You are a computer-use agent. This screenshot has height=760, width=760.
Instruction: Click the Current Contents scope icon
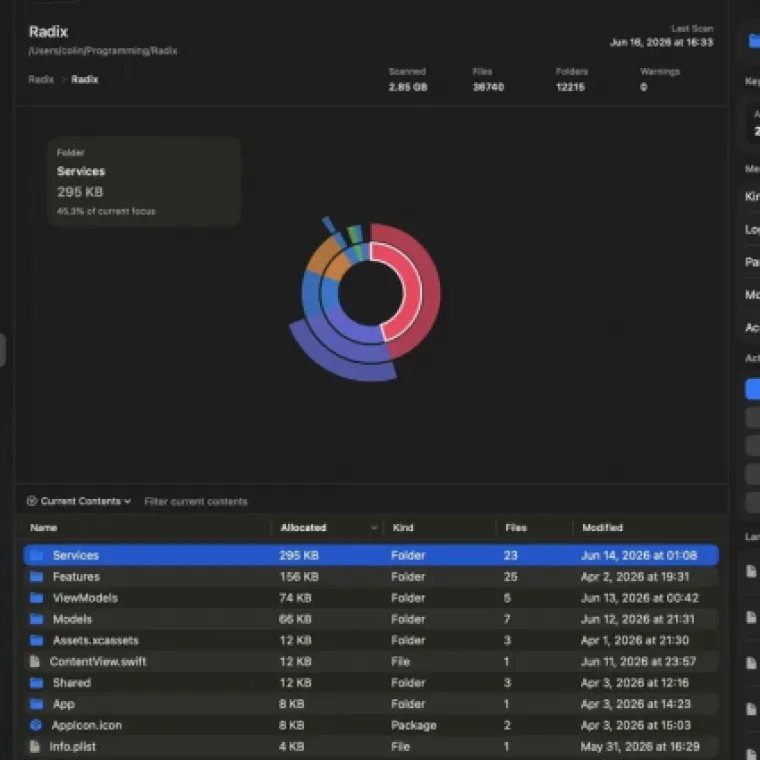(x=32, y=501)
